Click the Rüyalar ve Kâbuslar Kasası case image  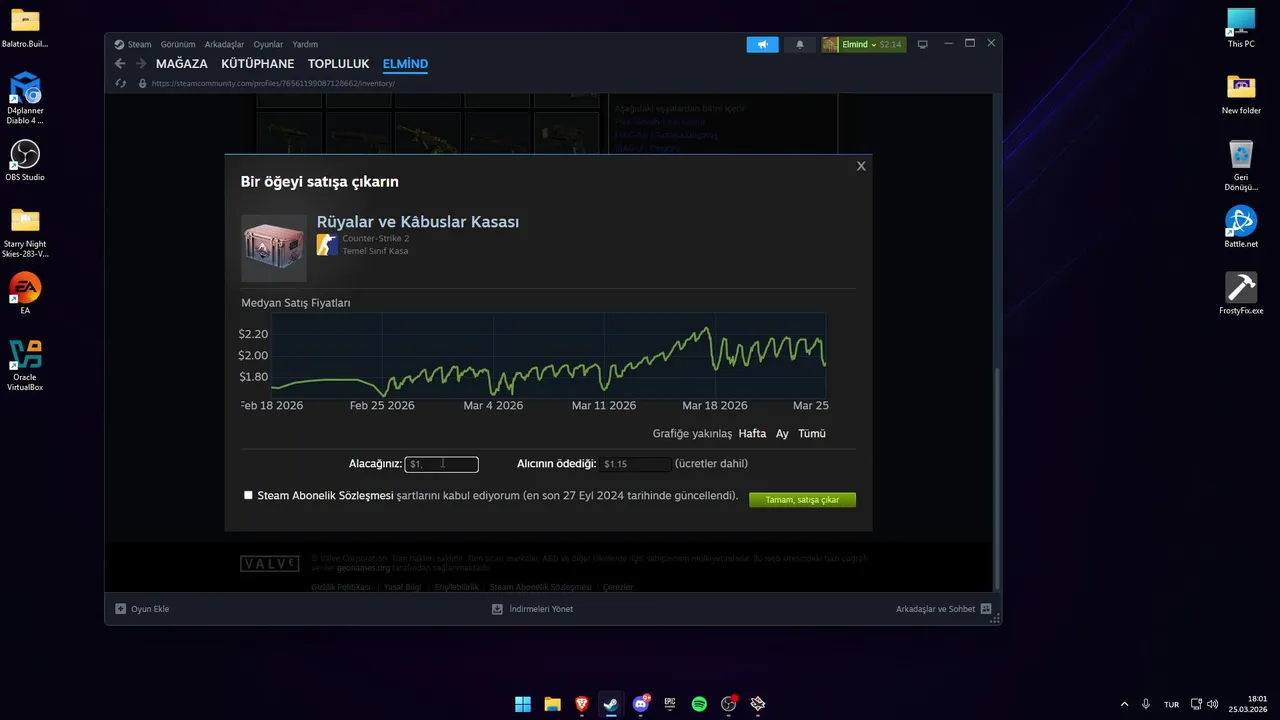pyautogui.click(x=274, y=247)
